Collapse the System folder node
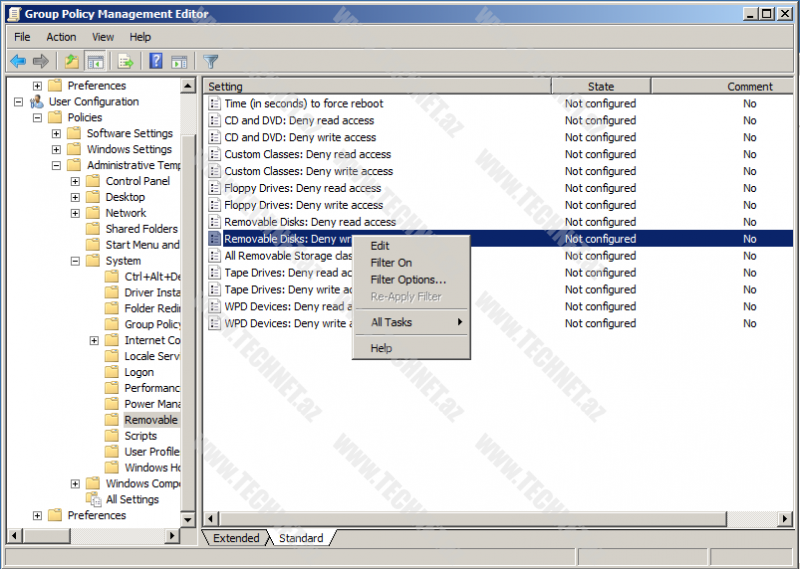Image resolution: width=800 pixels, height=569 pixels. (x=76, y=261)
